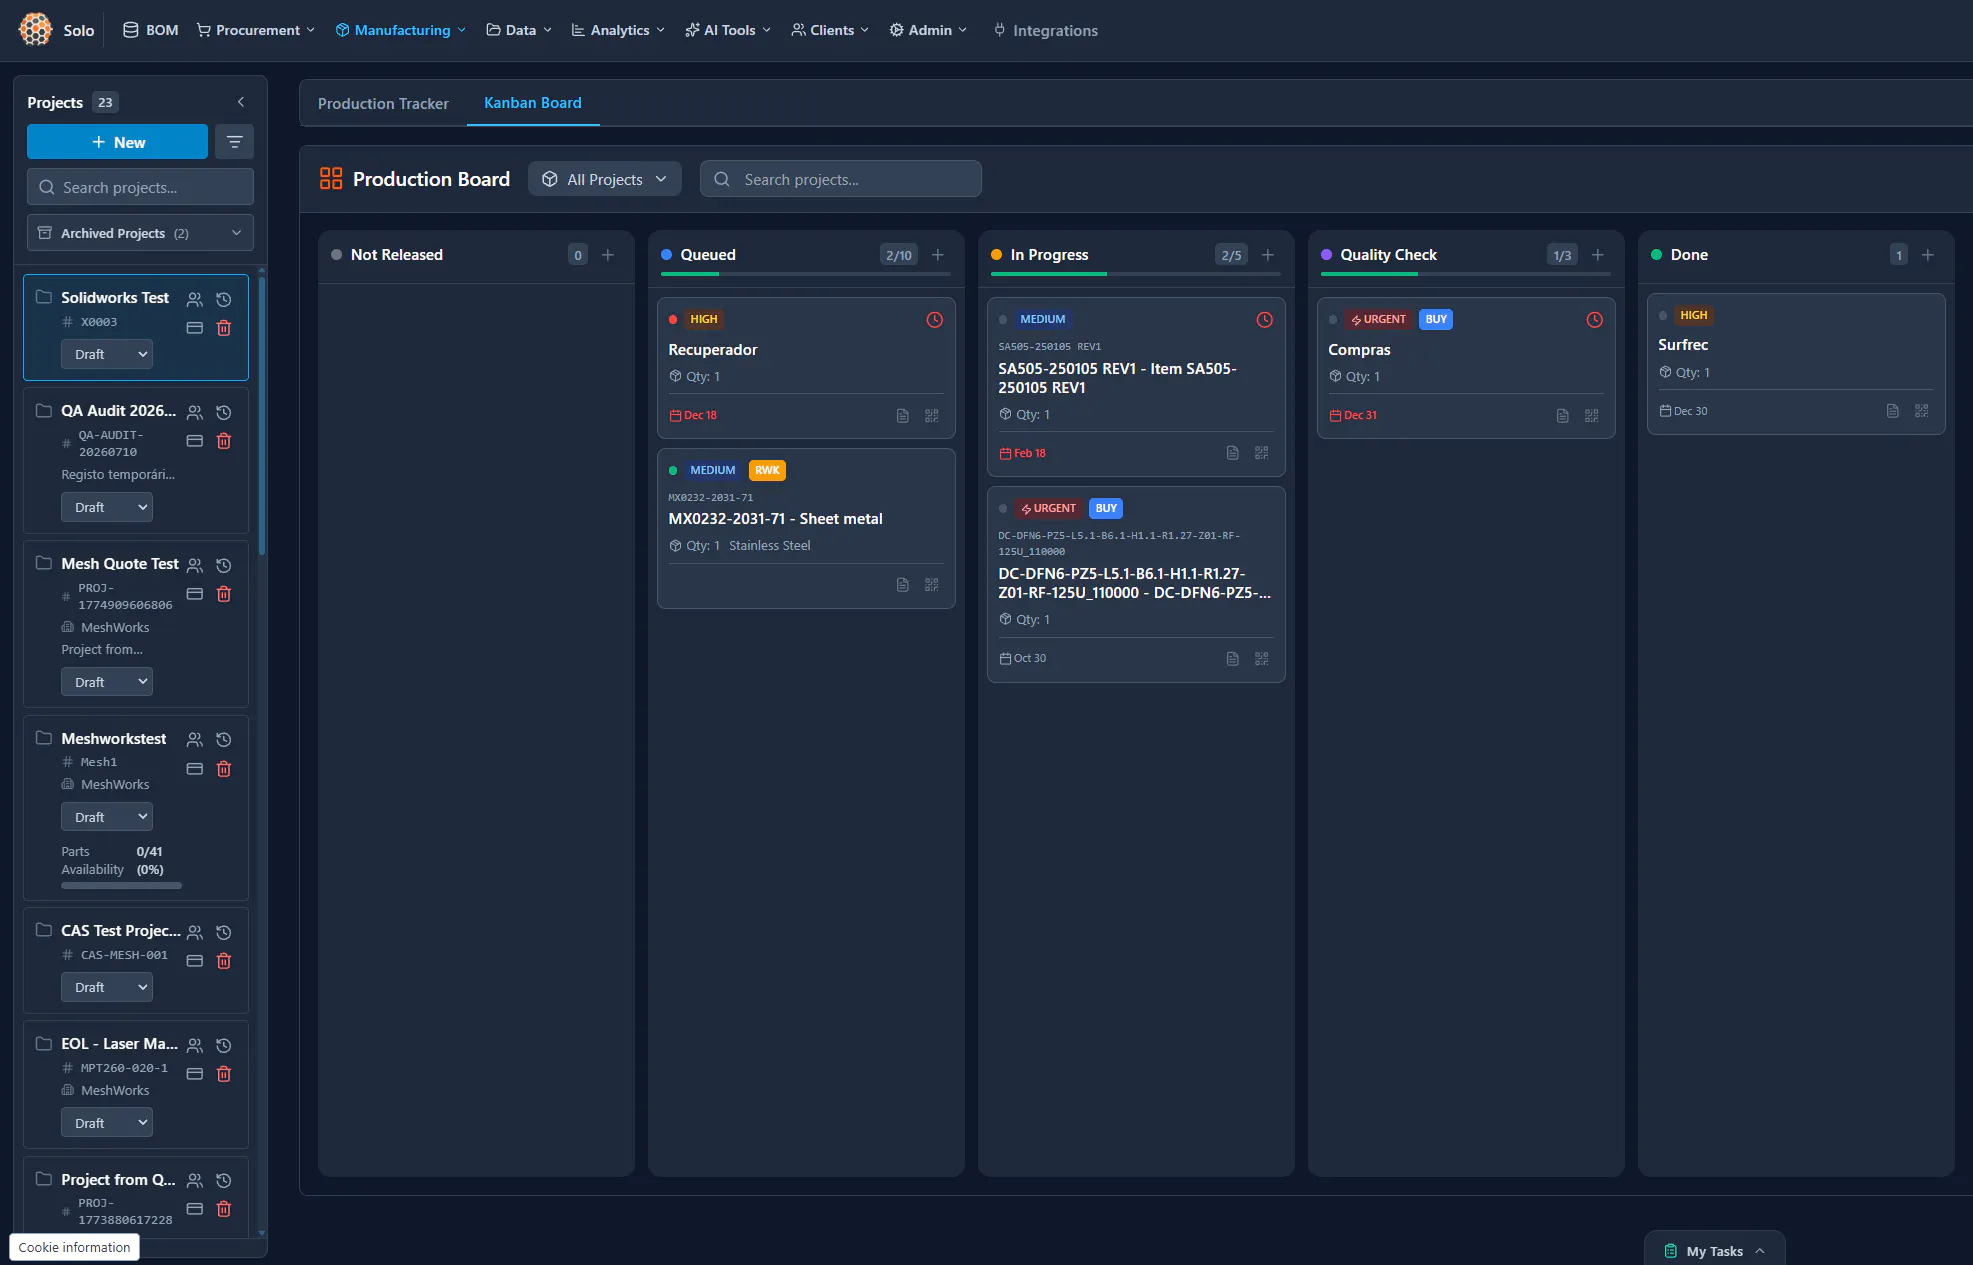Add a card to the Queued column

tap(938, 255)
